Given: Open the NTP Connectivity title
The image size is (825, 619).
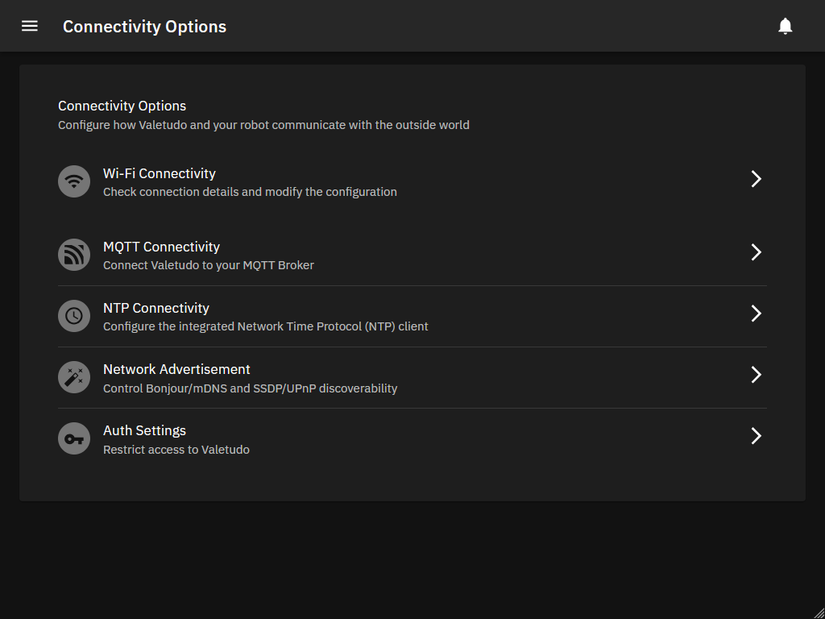Looking at the screenshot, I should (x=156, y=308).
